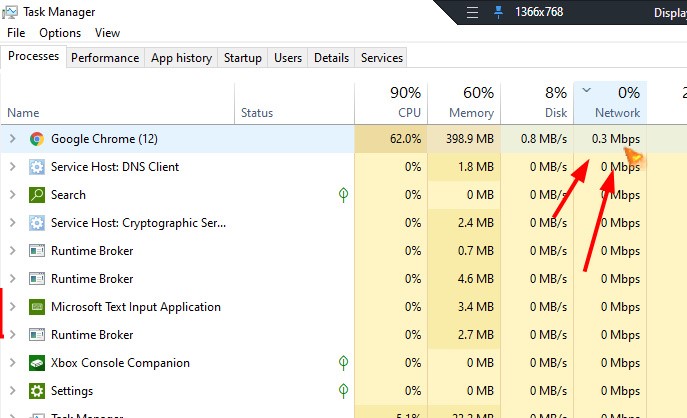Screen dimensions: 687x418
Task: Expand the Google Chrome (12) process group
Action: click(12, 139)
